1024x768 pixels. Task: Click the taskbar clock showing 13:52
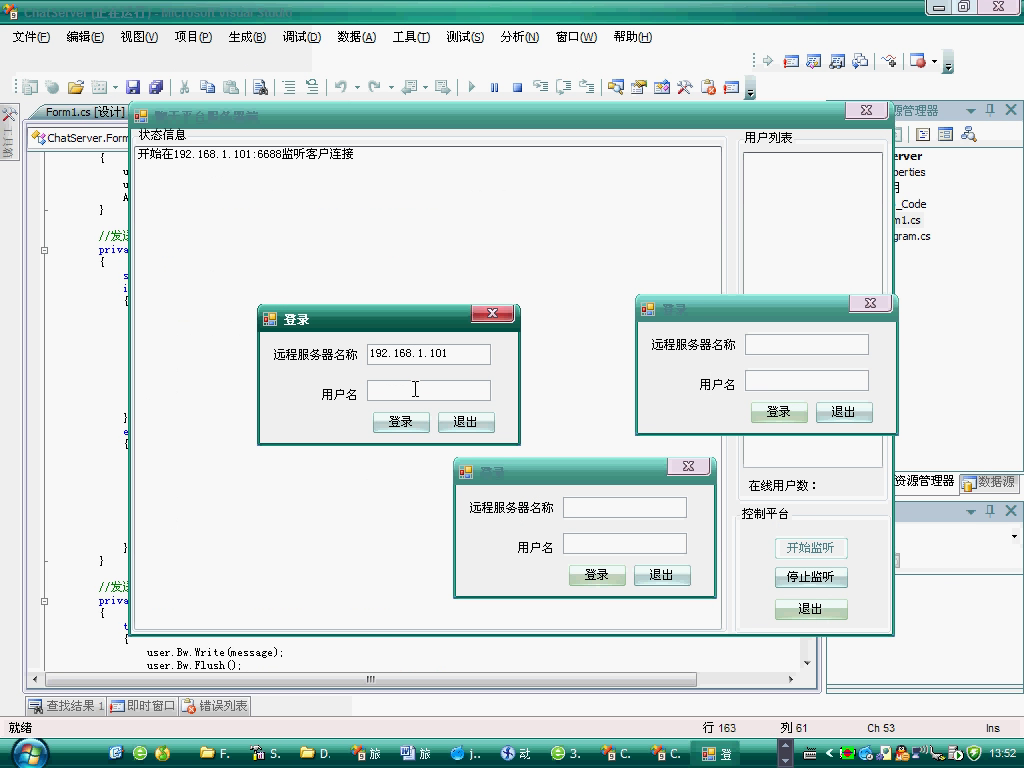pos(1002,754)
